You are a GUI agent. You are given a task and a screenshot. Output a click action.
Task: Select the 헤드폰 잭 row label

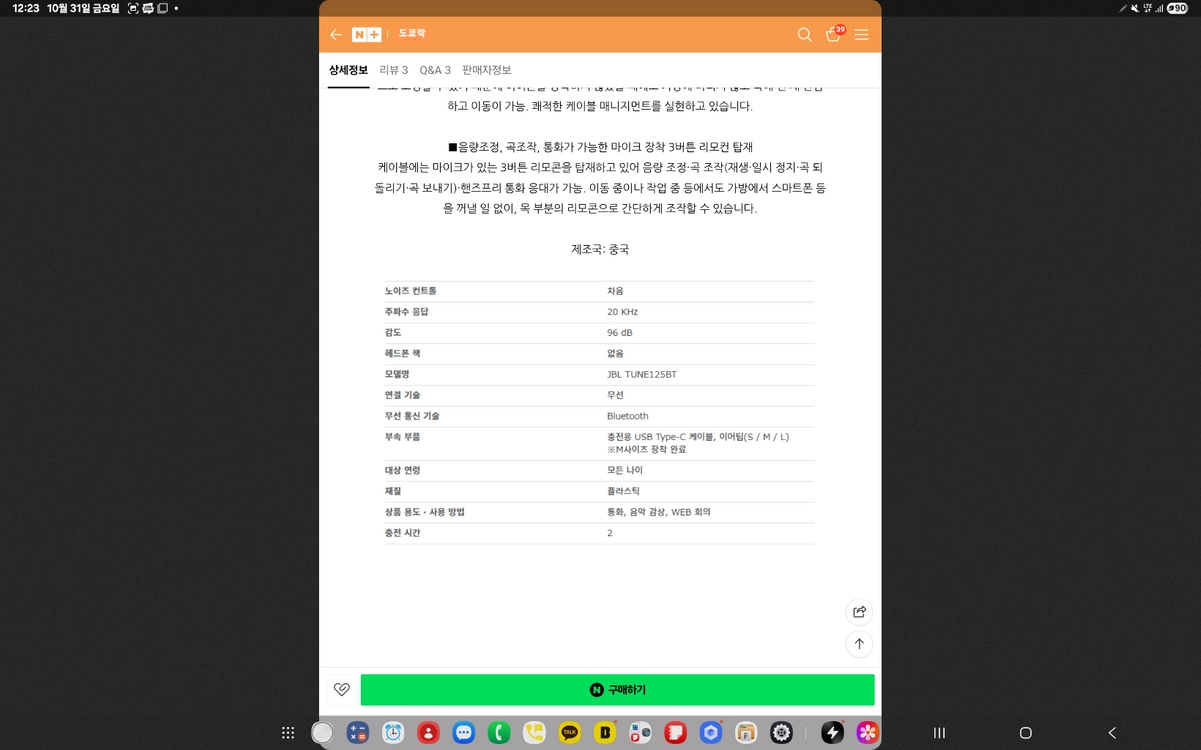(x=403, y=353)
